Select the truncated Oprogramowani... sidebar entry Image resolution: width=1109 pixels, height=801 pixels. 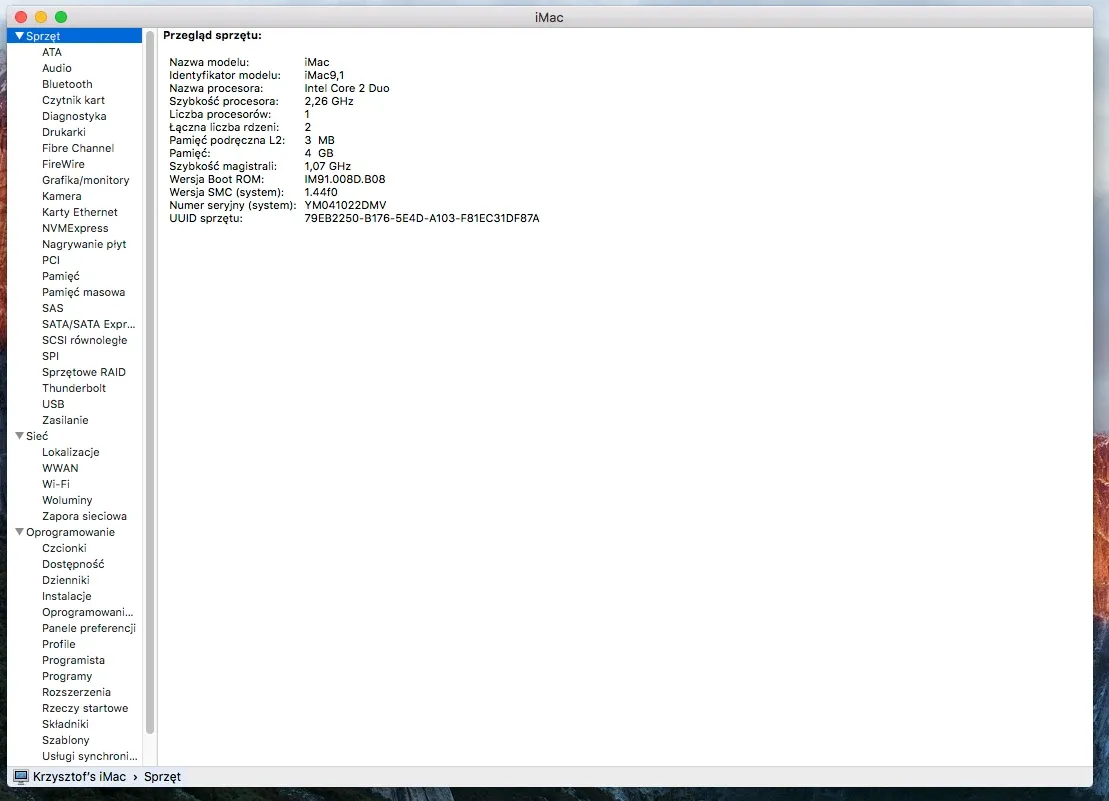coord(88,612)
